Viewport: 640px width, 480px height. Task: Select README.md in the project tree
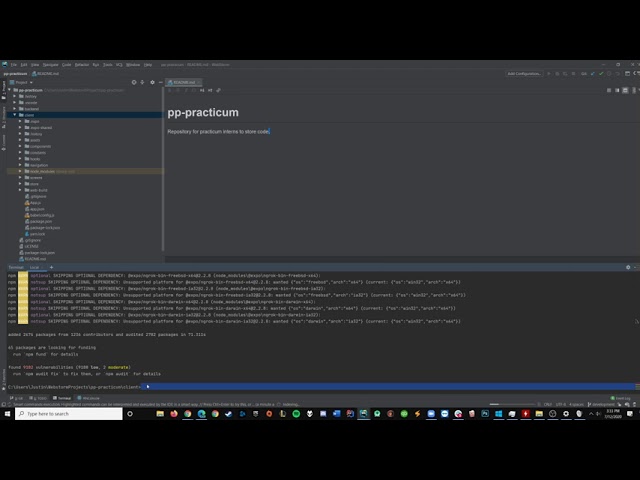[35, 259]
